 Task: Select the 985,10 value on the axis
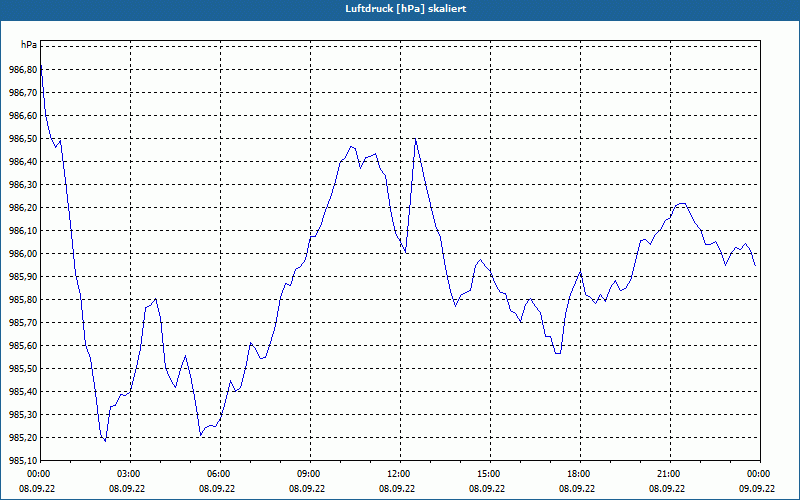[x=23, y=460]
